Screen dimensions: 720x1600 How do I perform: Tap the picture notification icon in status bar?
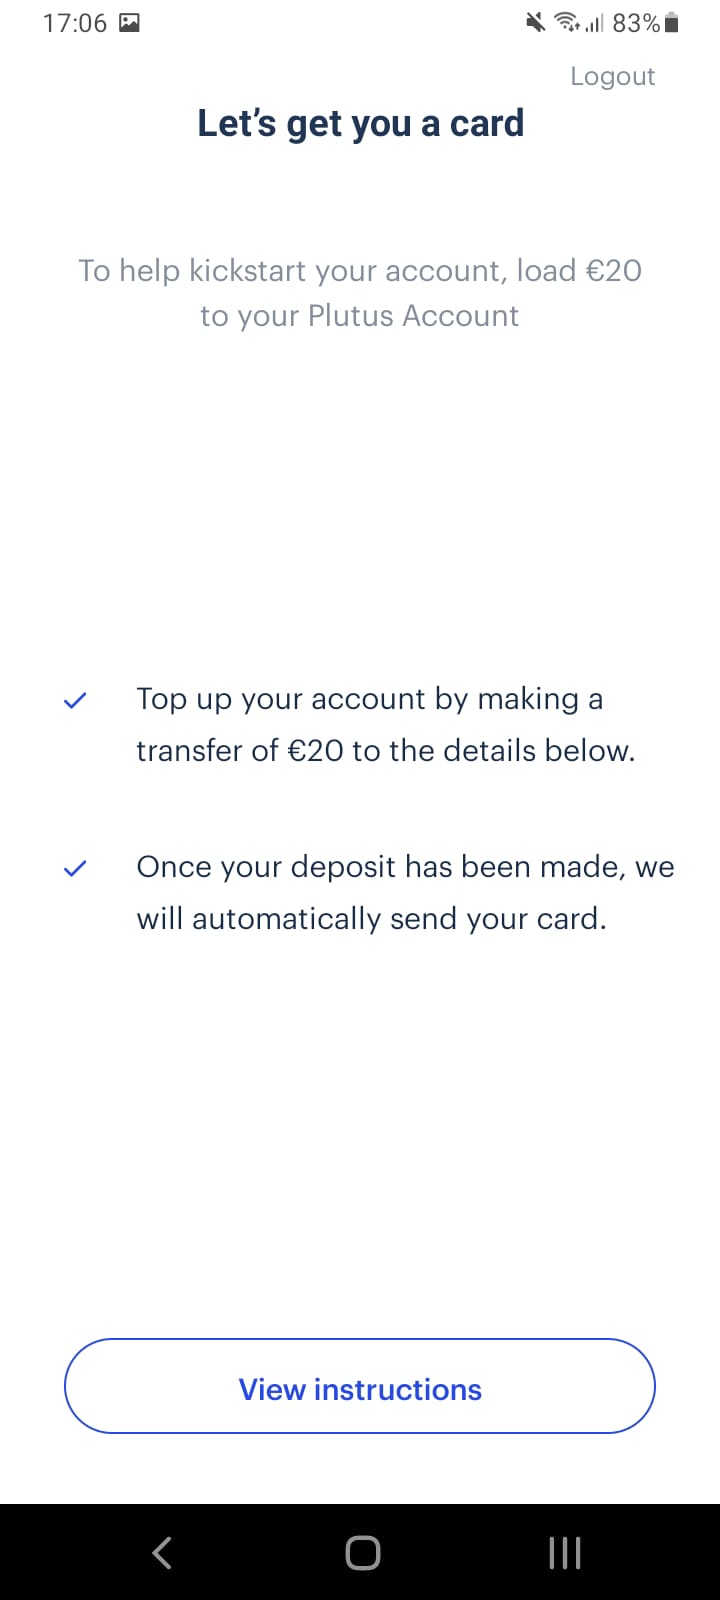click(129, 23)
